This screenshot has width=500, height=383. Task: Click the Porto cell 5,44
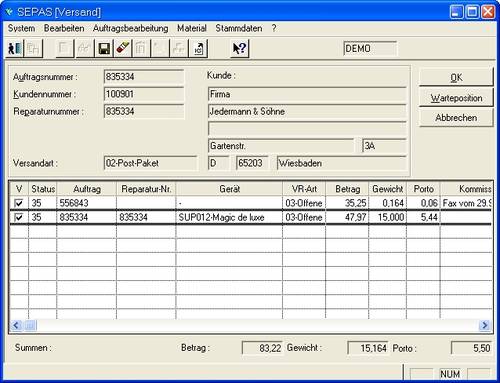pyautogui.click(x=423, y=217)
